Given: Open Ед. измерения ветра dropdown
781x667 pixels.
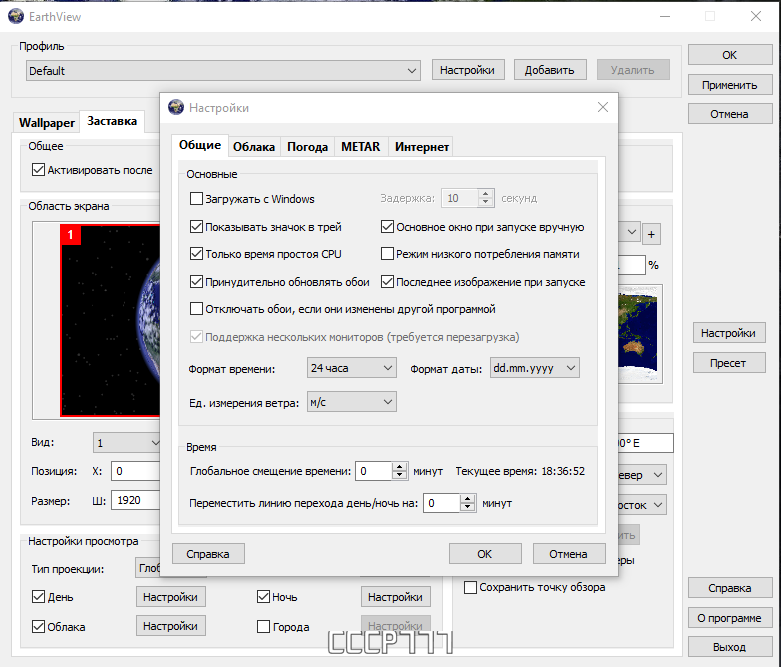Looking at the screenshot, I should 352,402.
